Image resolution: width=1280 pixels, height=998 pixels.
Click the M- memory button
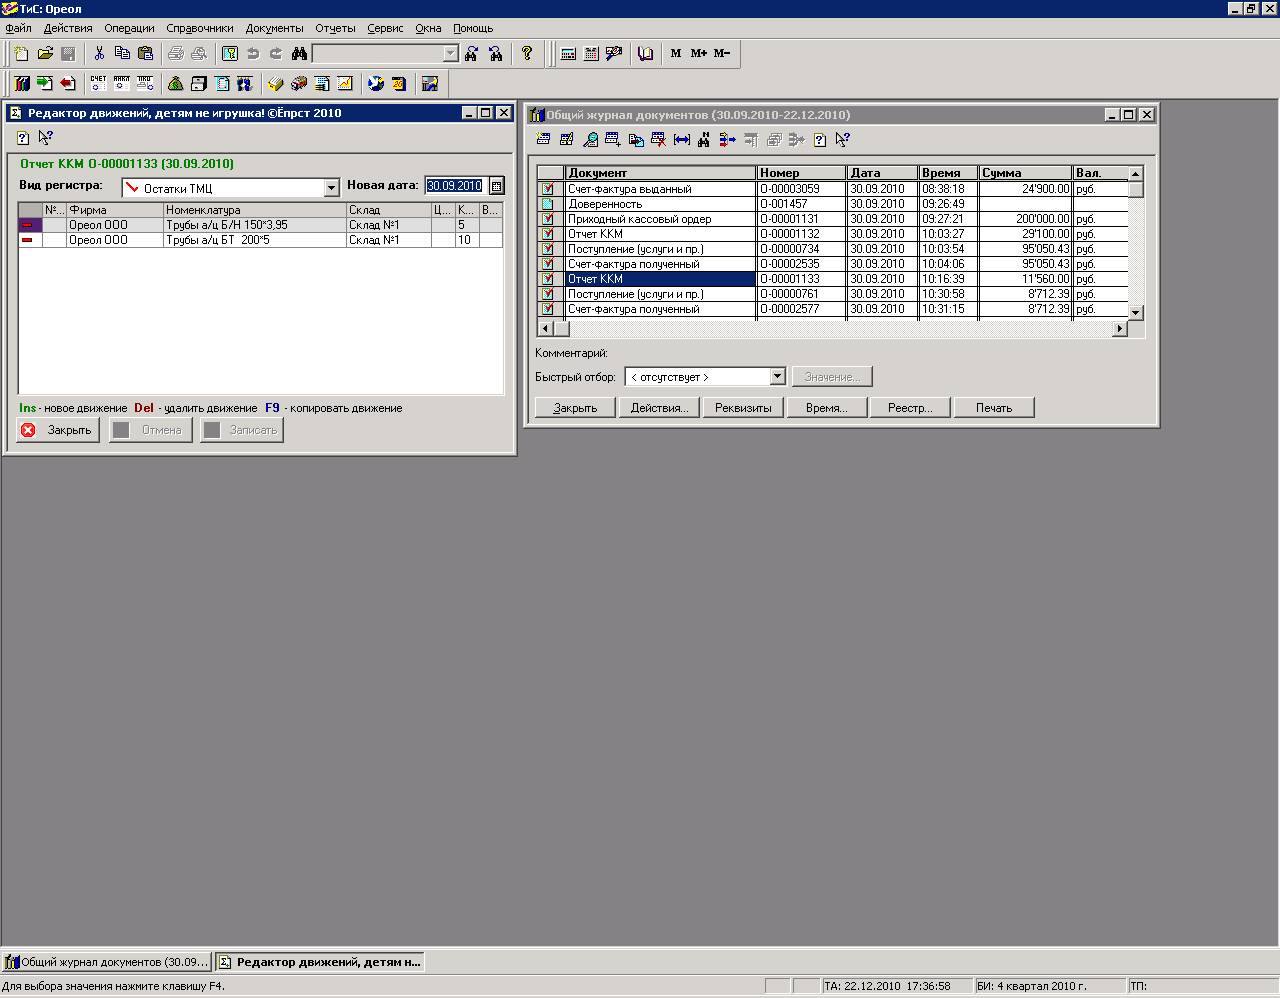722,53
